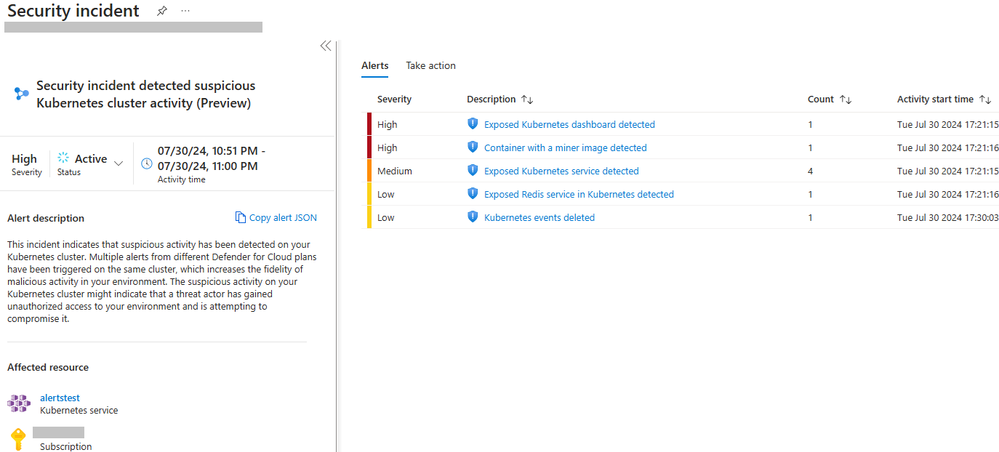Sort alerts by Count column arrows
Screen dimensions: 999x452
845,99
